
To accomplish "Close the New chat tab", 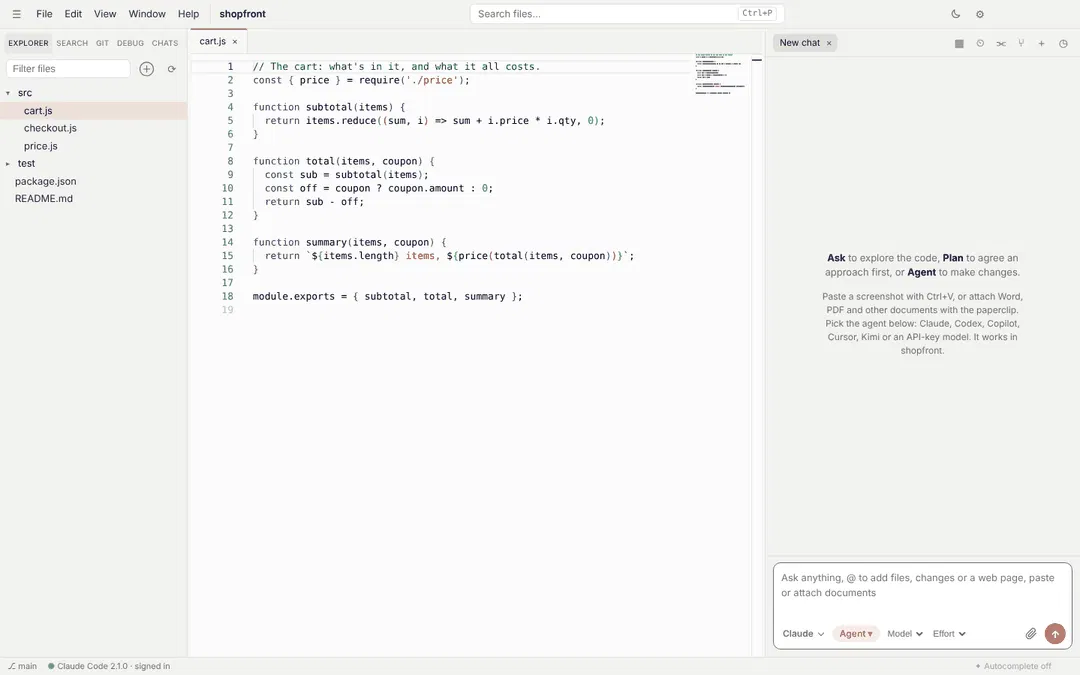I will pyautogui.click(x=829, y=43).
